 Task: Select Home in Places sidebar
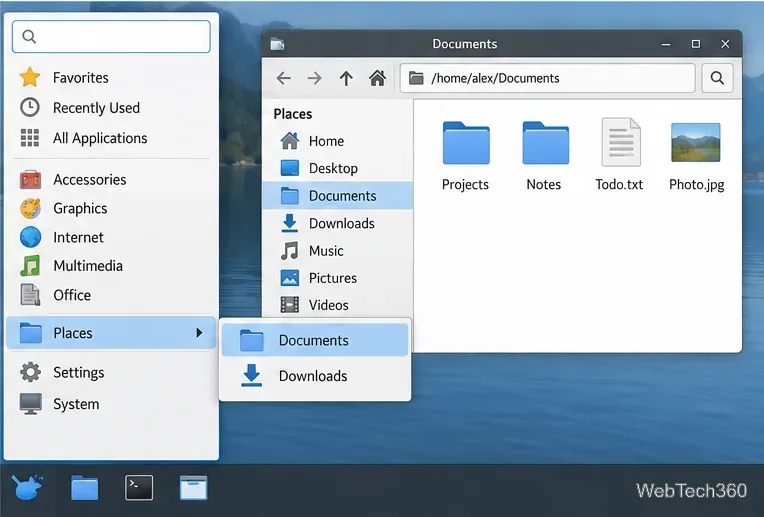[337, 141]
